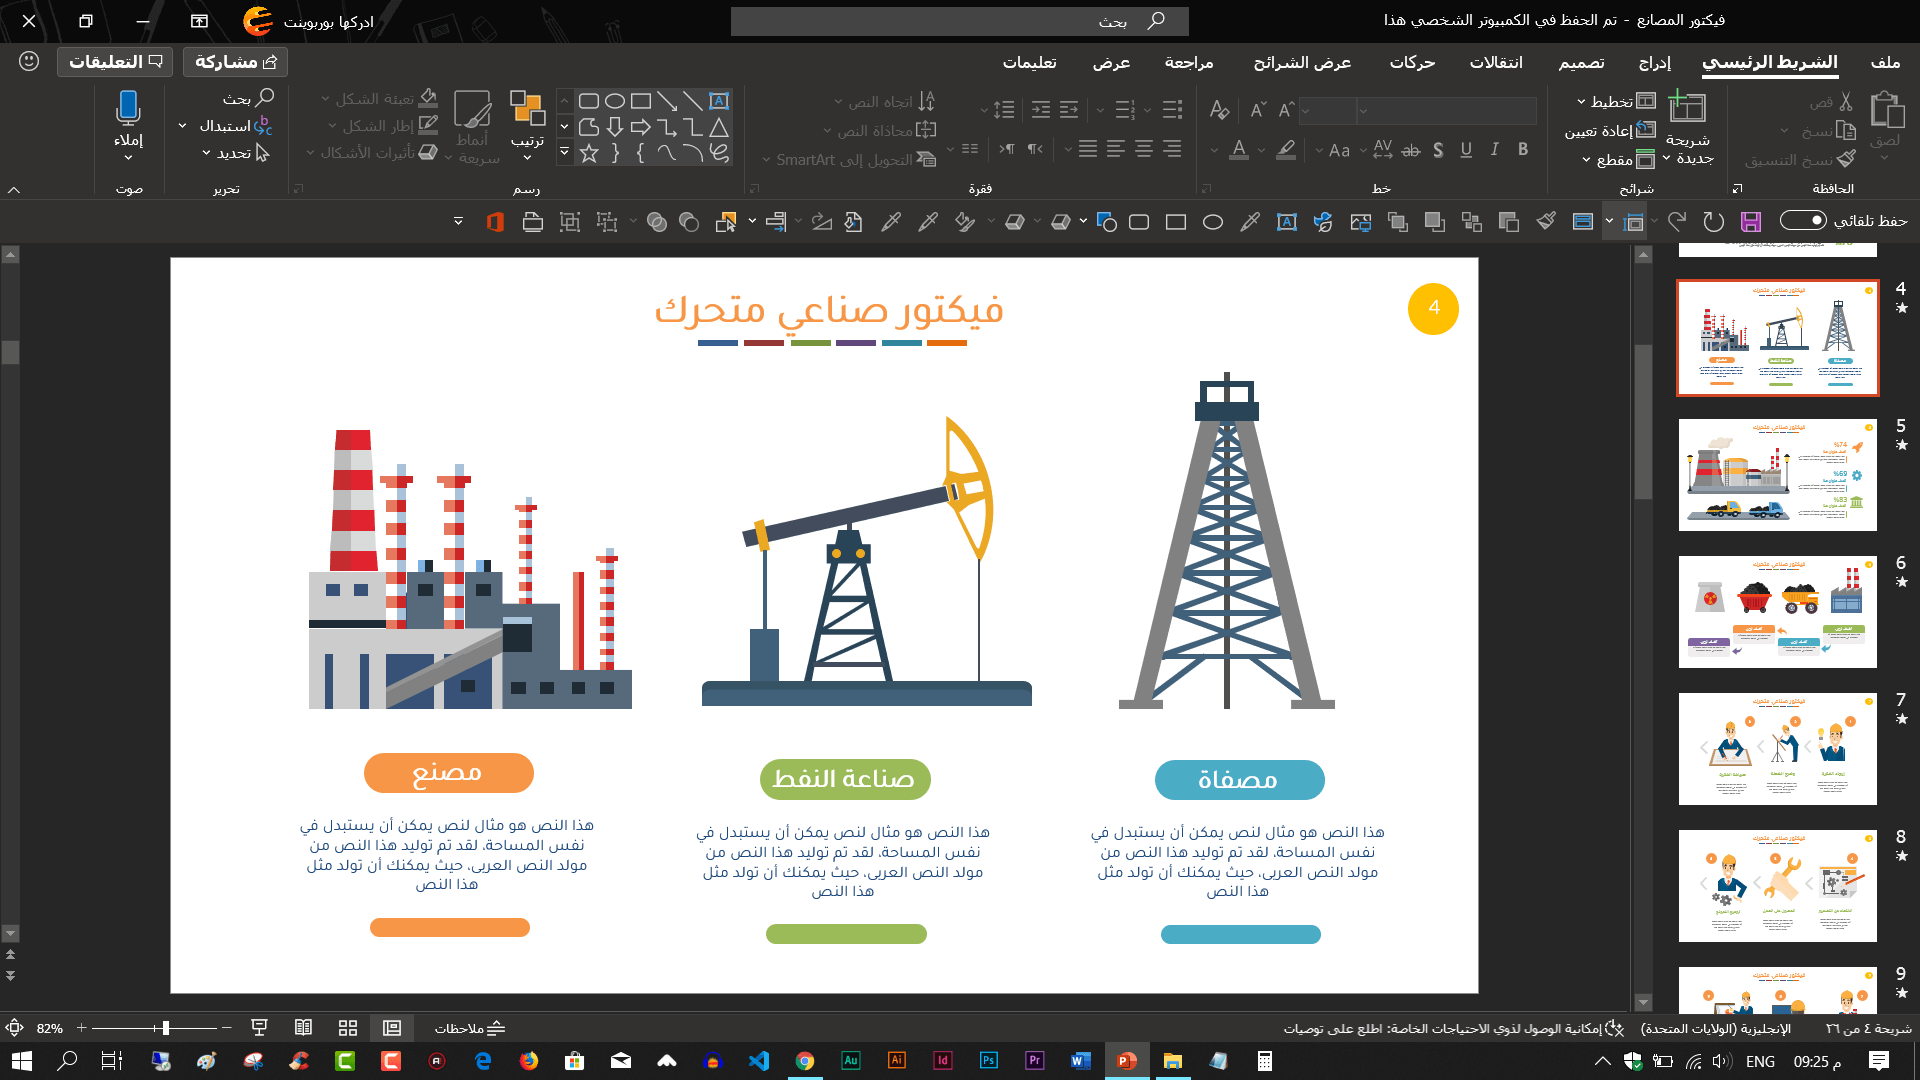Click the Comments button (التعليقات)
Screen dimensions: 1920x1080
[115, 62]
